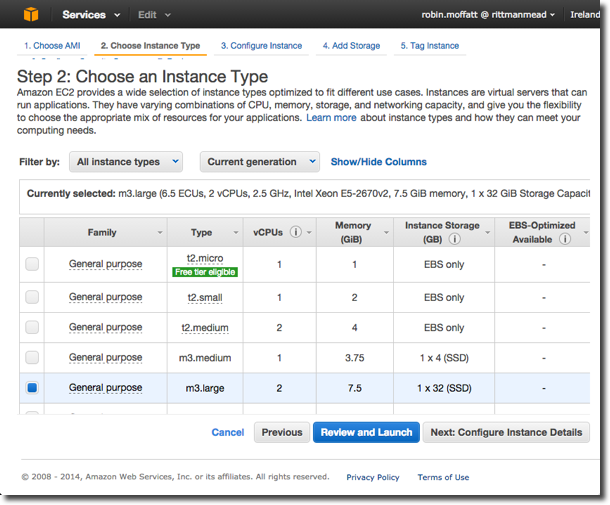Open the Edit menu in the header
Viewport: 610px width, 505px height.
[153, 15]
